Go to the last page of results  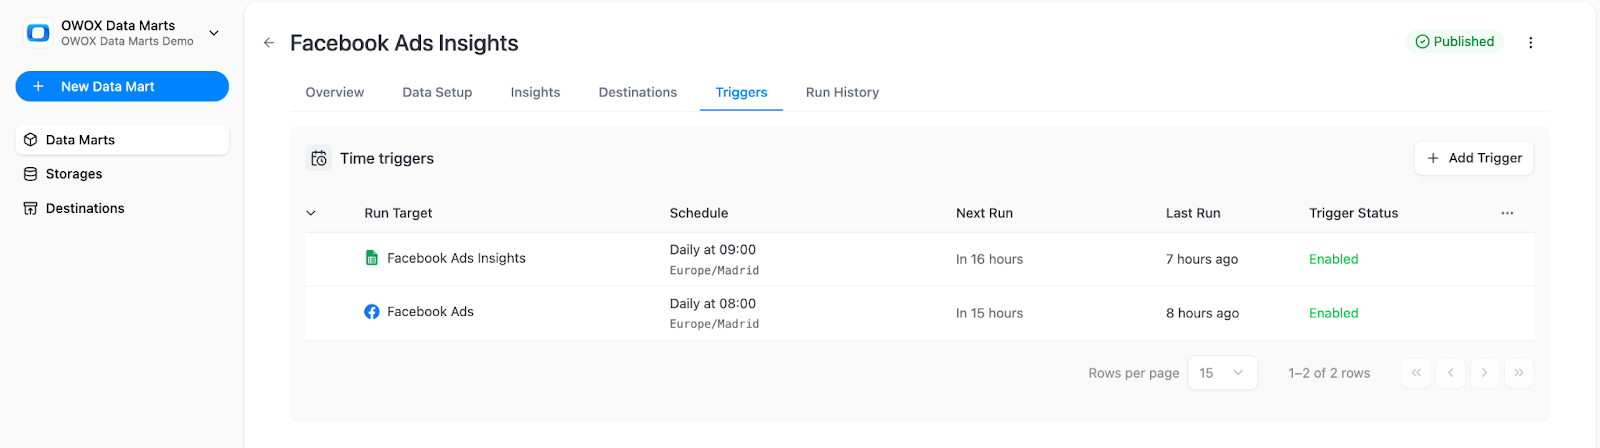1519,373
